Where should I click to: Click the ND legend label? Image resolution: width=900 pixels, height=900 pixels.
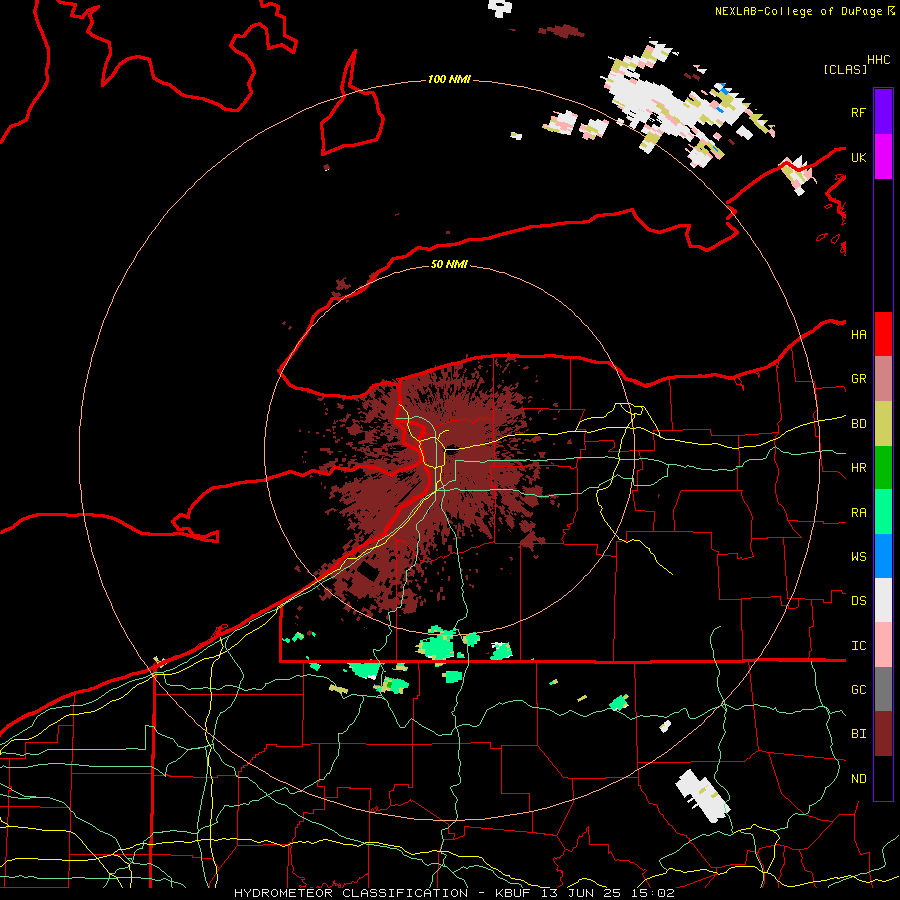click(858, 779)
